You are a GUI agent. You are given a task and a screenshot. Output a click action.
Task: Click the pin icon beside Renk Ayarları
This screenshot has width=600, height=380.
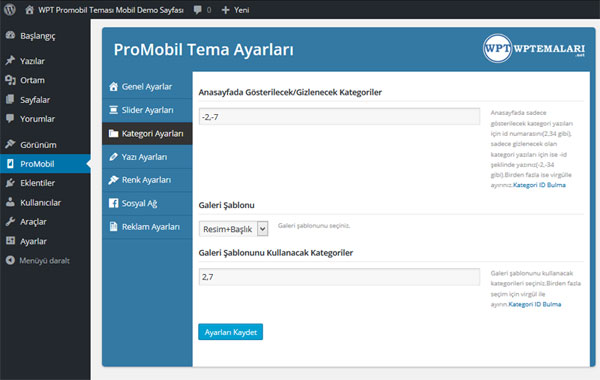113,180
